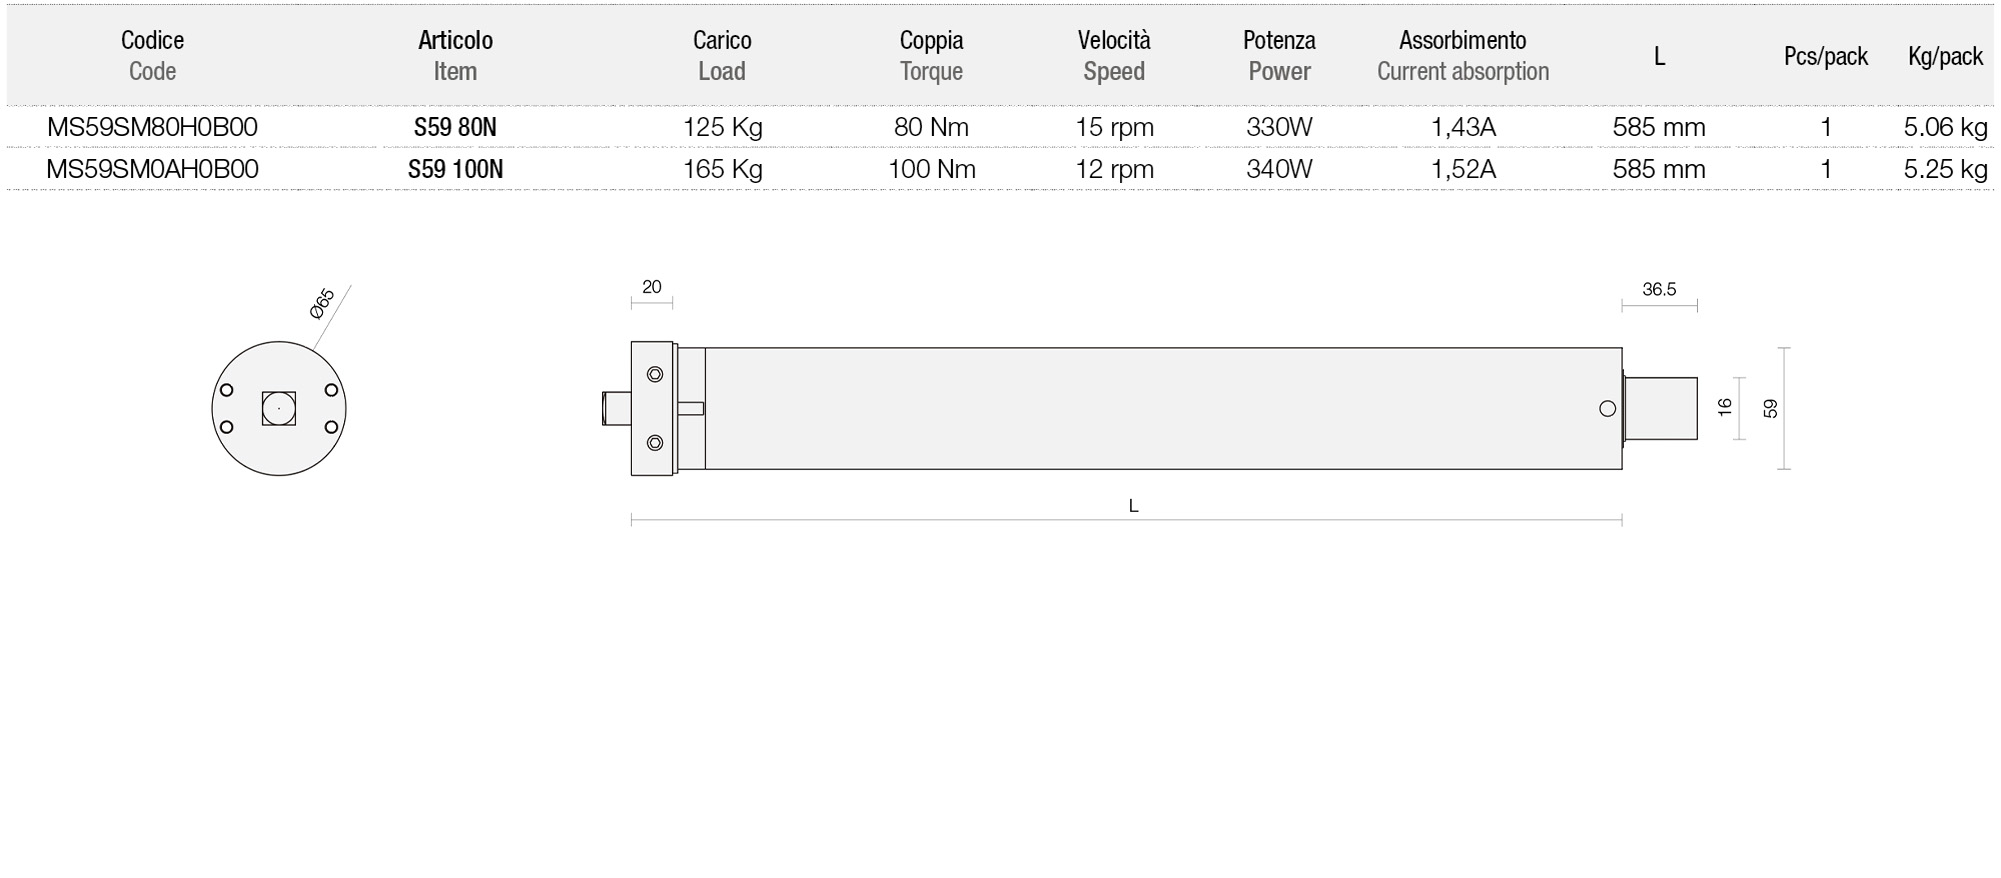The image size is (2001, 878).
Task: Click the Coppia Torque column header
Action: 931,55
